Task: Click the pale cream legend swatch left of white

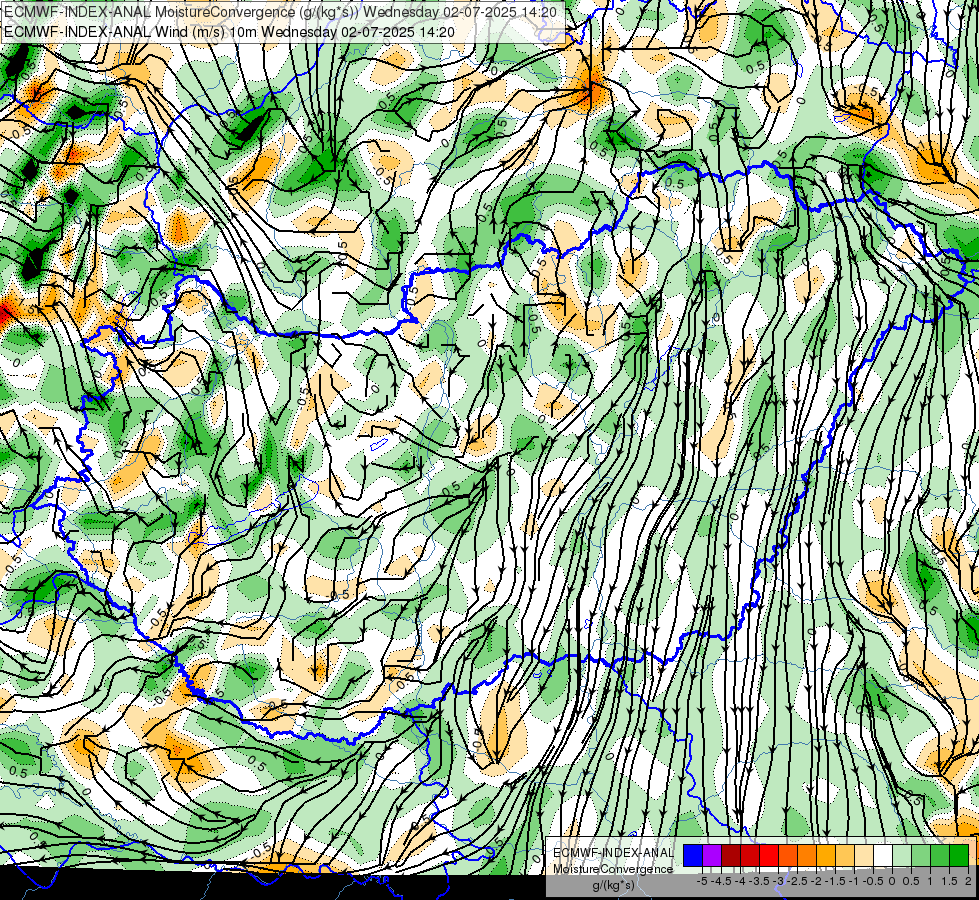Action: tap(864, 856)
